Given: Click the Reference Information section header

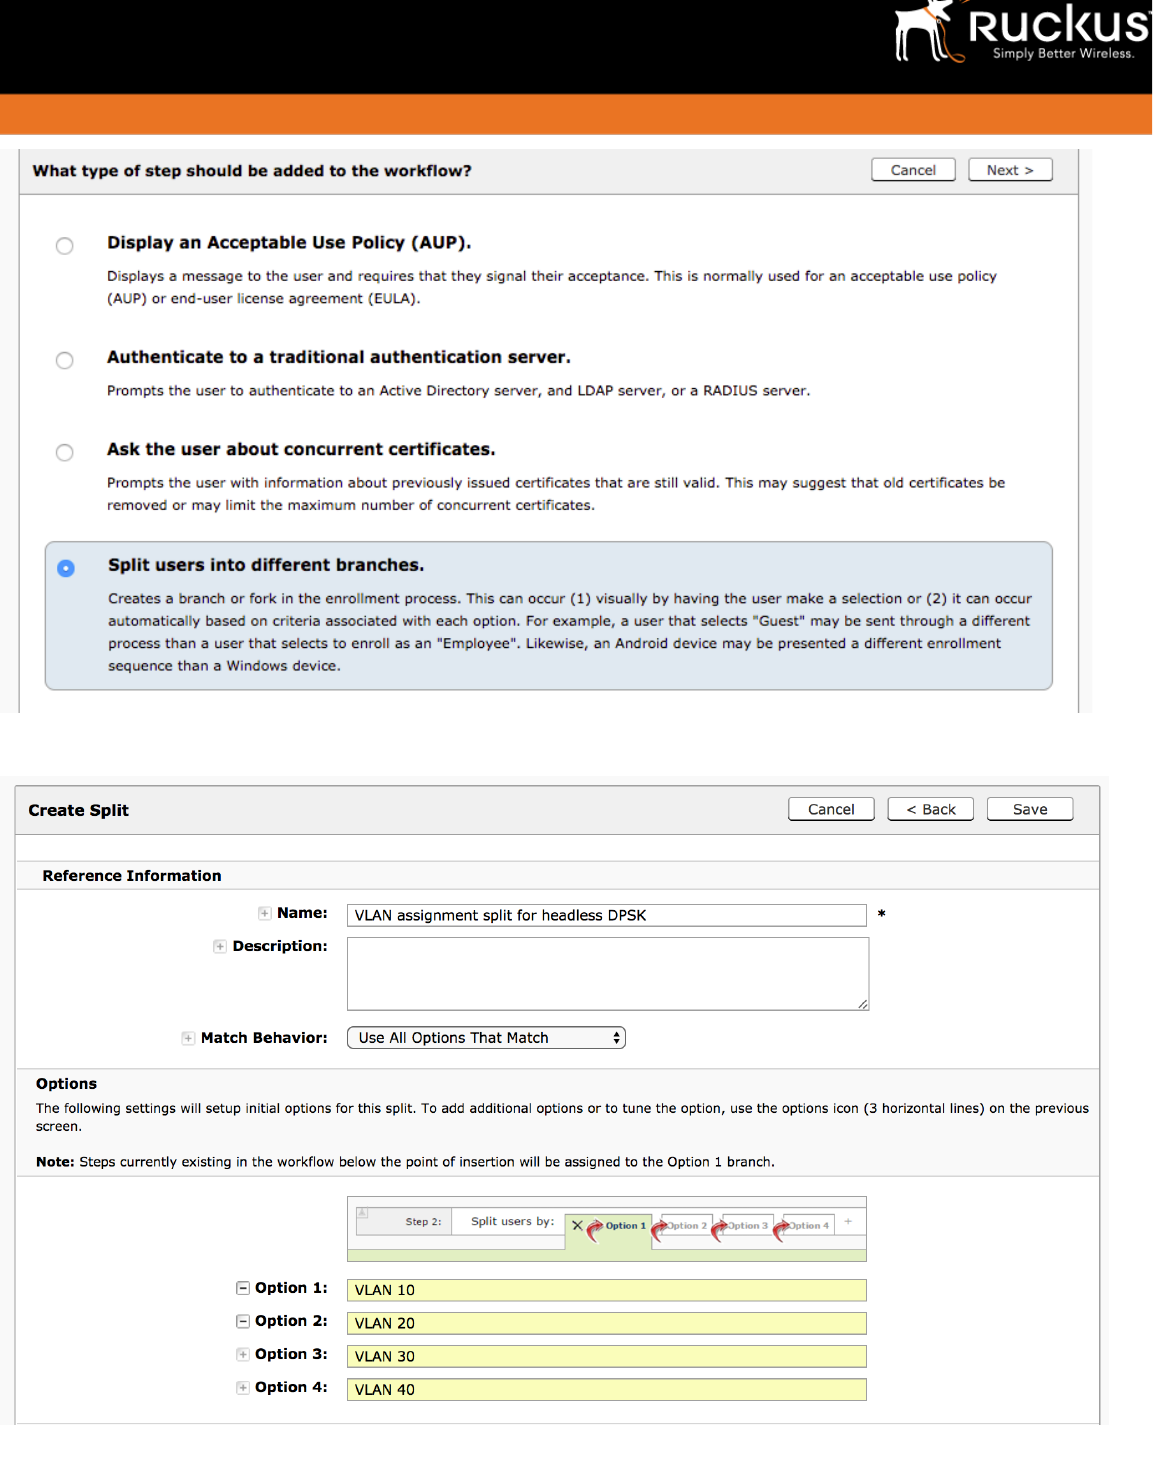Looking at the screenshot, I should tap(132, 875).
